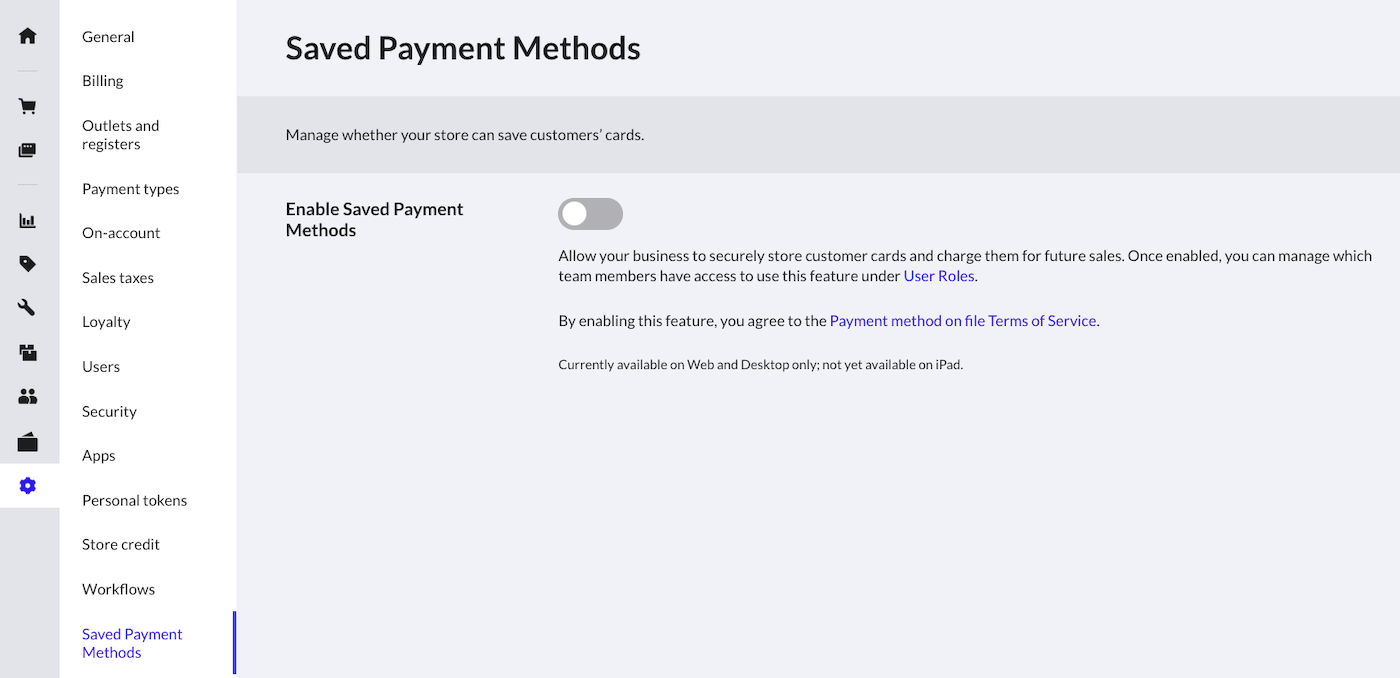Click the wrench icon in the sidebar
The width and height of the screenshot is (1400, 678).
27,307
